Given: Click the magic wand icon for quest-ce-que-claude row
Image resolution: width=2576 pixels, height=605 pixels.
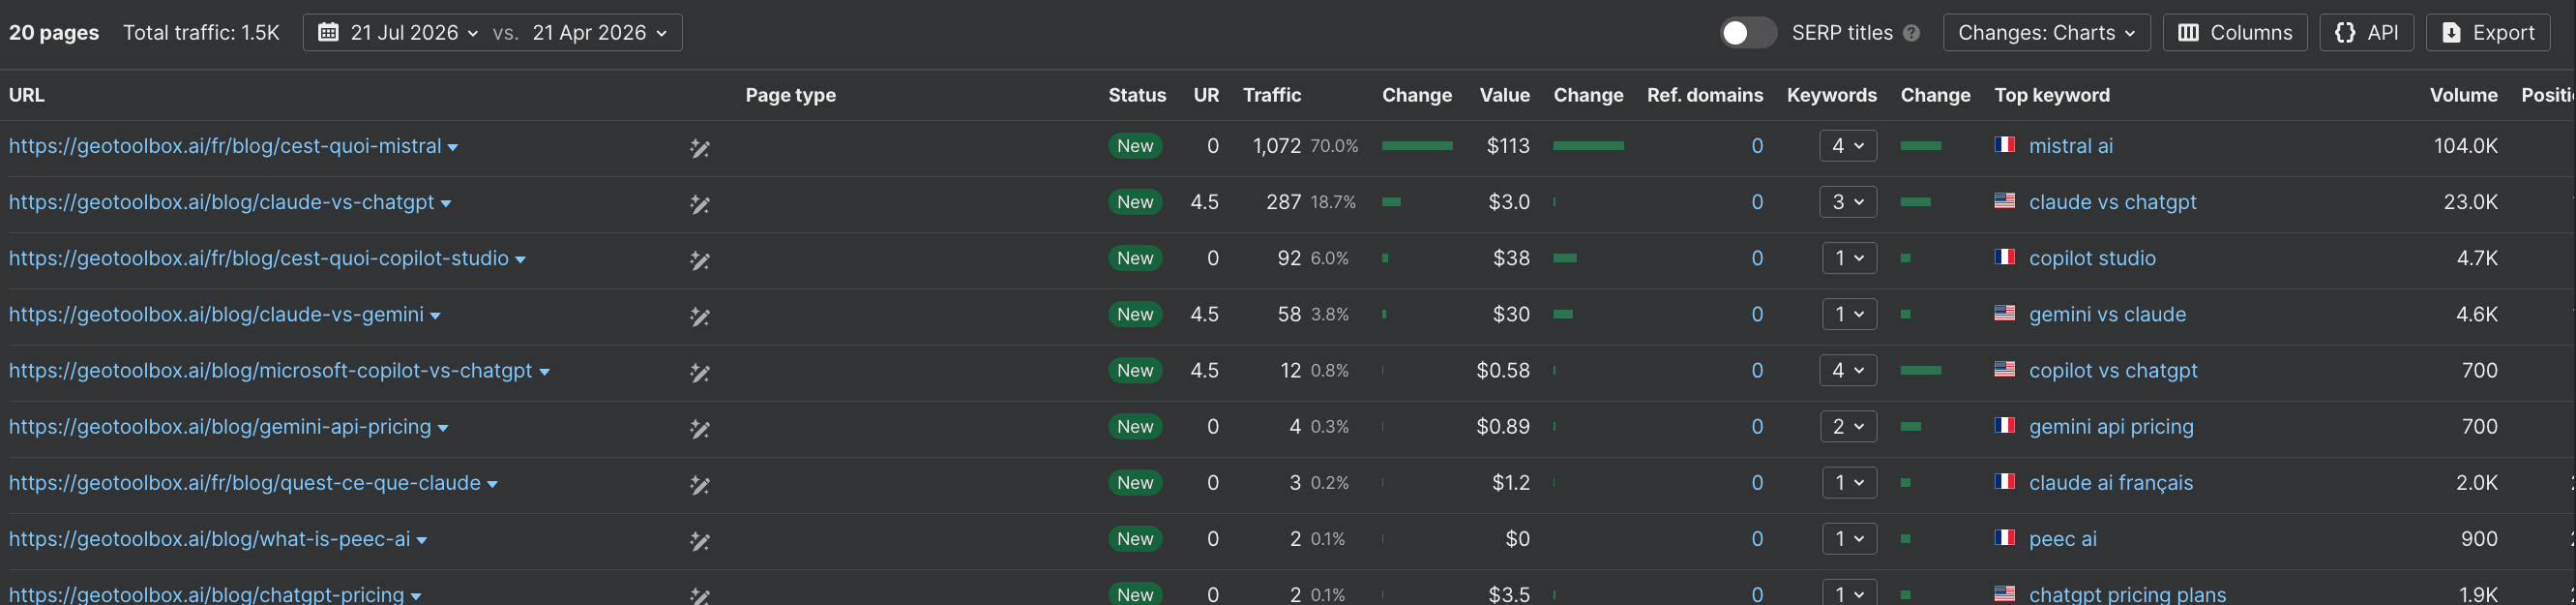Looking at the screenshot, I should (x=700, y=484).
